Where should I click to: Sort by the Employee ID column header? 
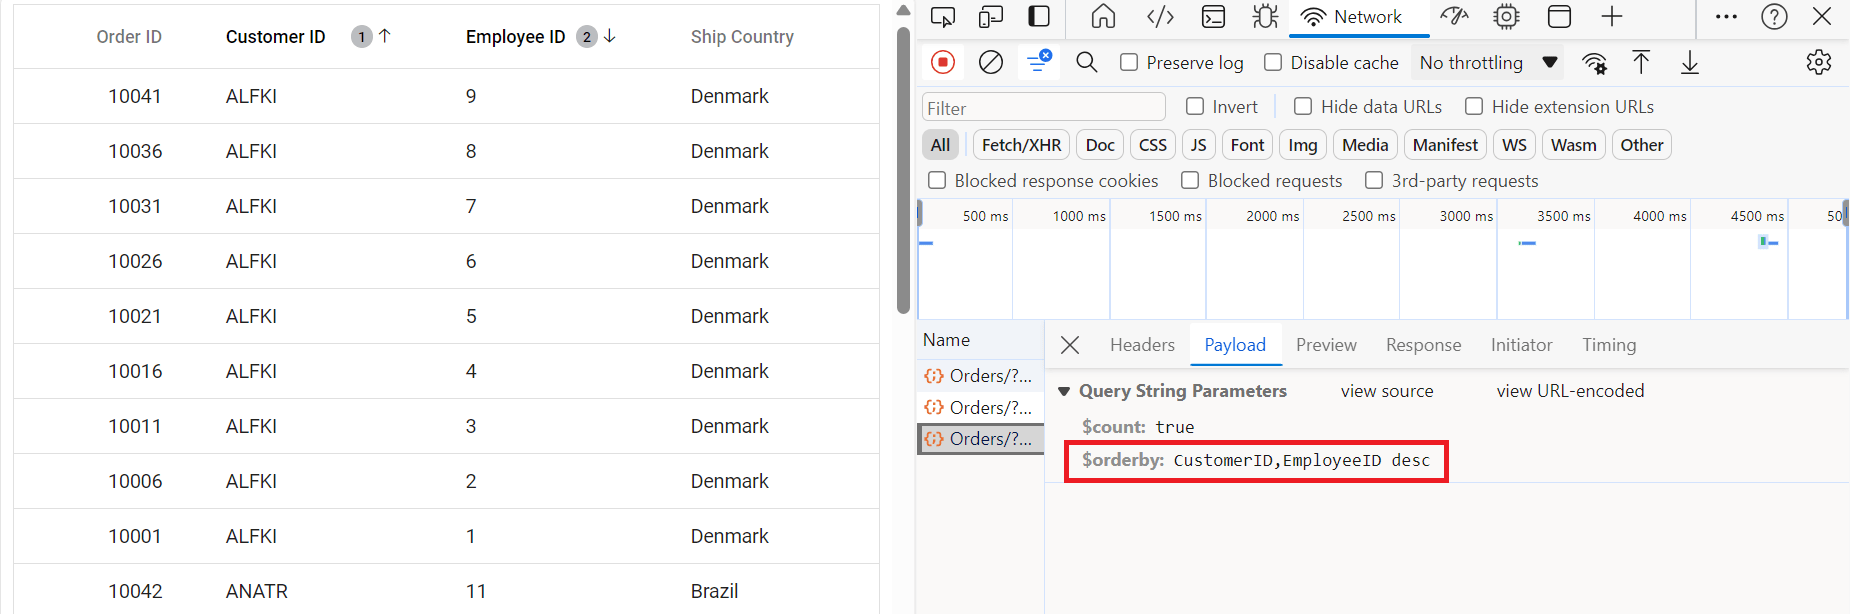tap(515, 37)
